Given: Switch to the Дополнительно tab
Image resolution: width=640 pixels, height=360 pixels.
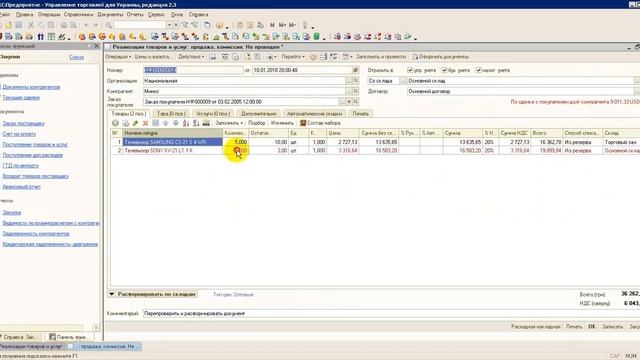Looking at the screenshot, I should point(259,113).
